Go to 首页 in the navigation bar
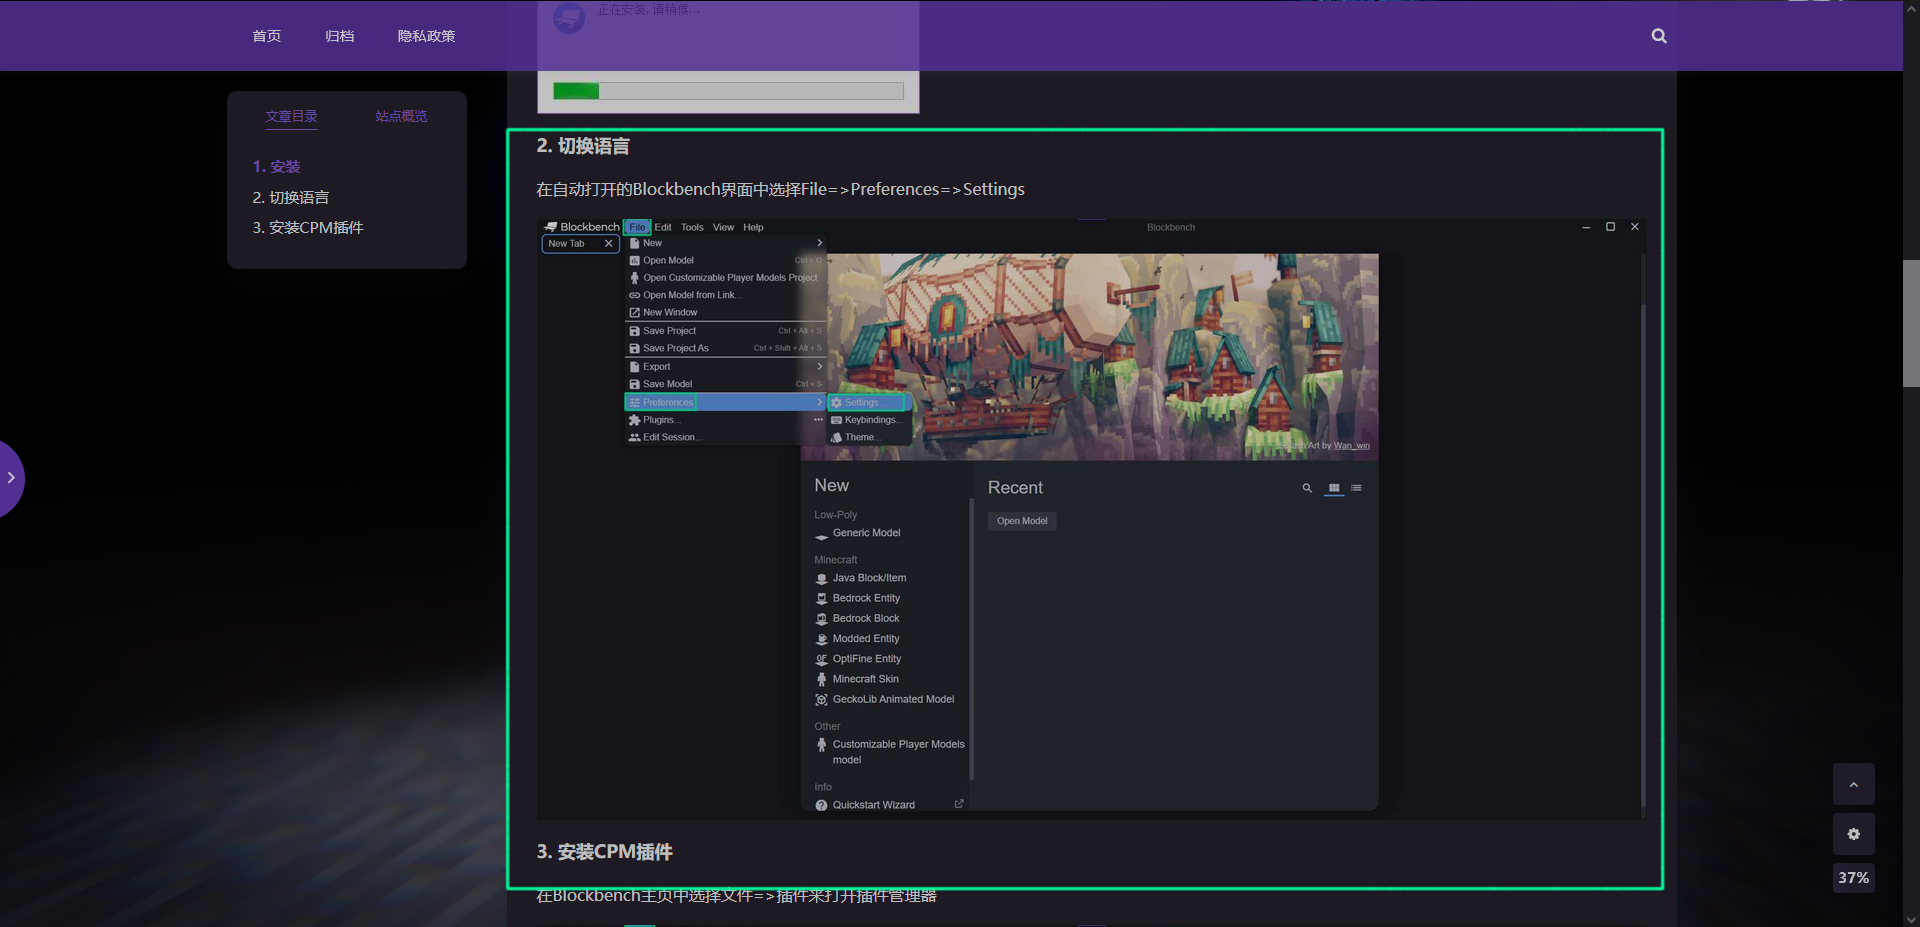Screen dimensions: 1920x927 click(x=266, y=36)
